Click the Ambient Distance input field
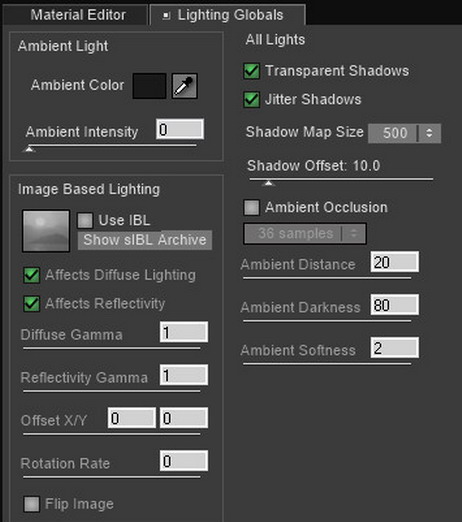 tap(395, 262)
